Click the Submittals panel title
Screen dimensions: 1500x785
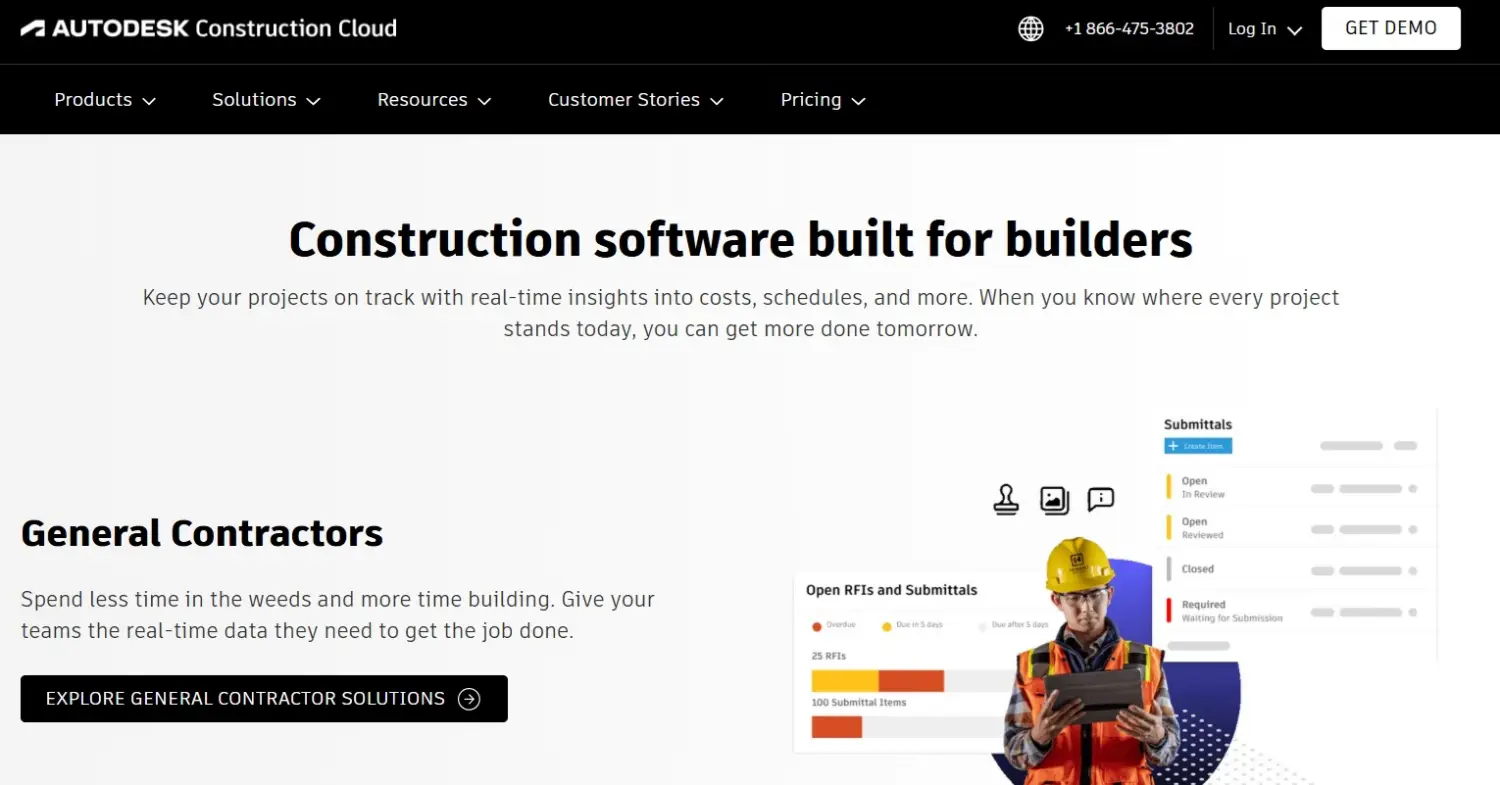(x=1198, y=424)
